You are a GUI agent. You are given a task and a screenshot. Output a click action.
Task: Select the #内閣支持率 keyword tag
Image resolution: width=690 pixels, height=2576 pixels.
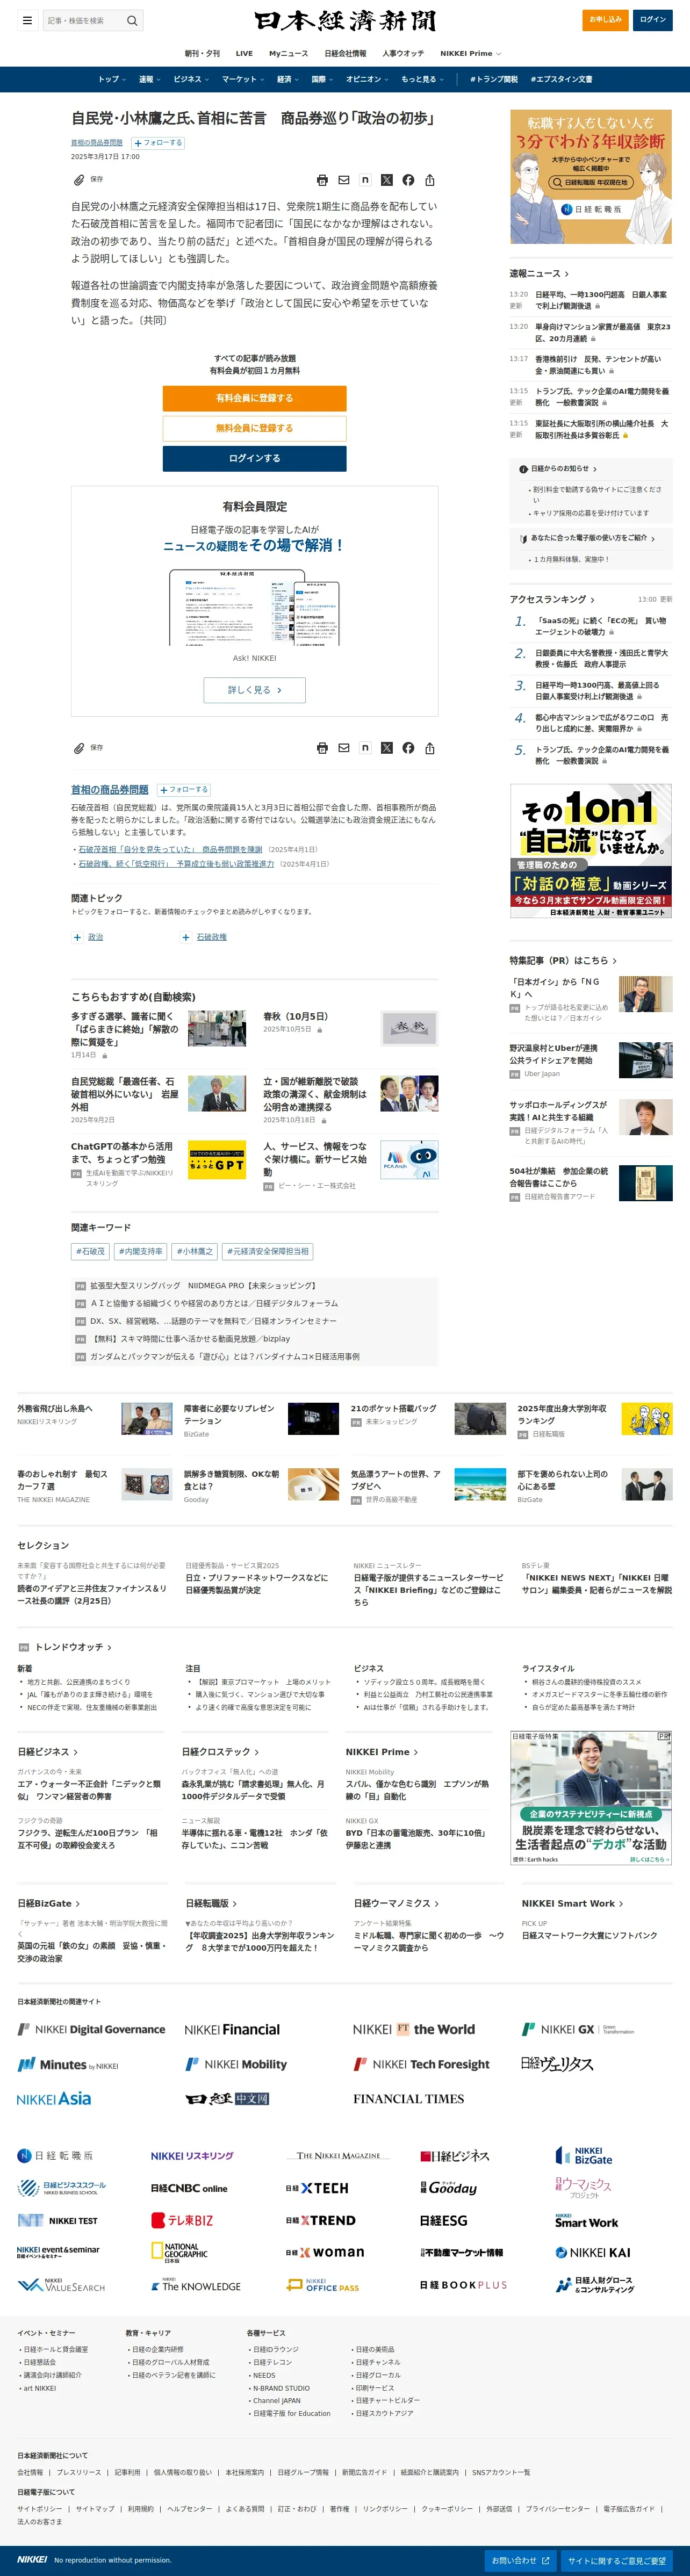click(141, 1251)
